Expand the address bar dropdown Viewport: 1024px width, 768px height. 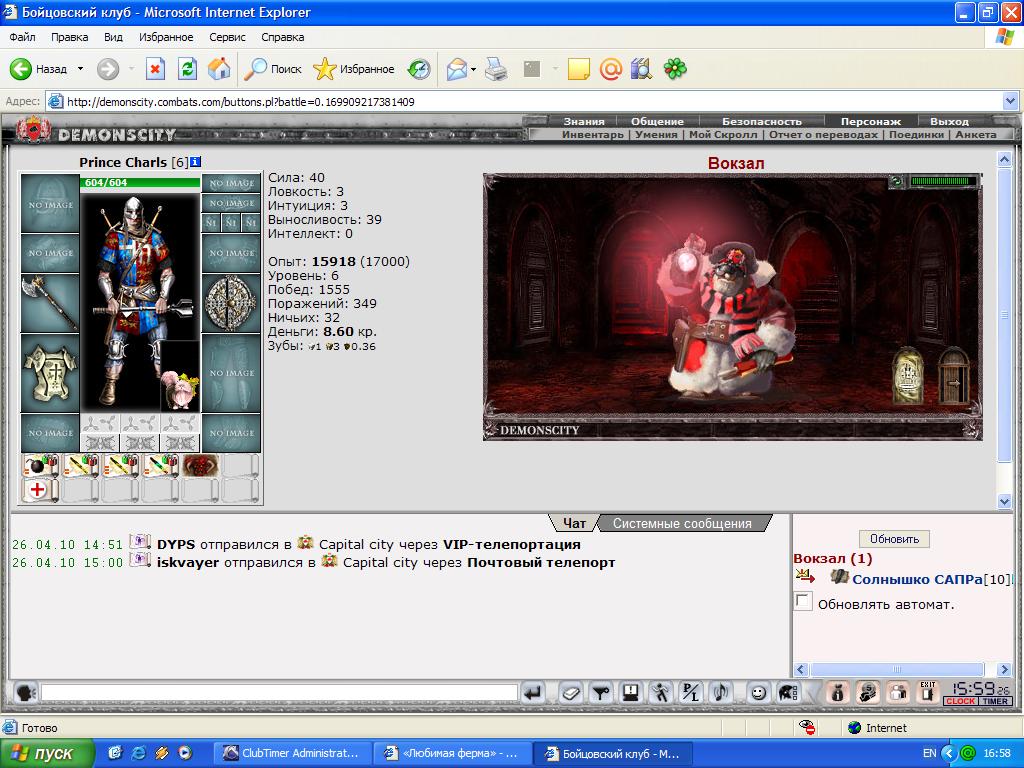point(1010,101)
